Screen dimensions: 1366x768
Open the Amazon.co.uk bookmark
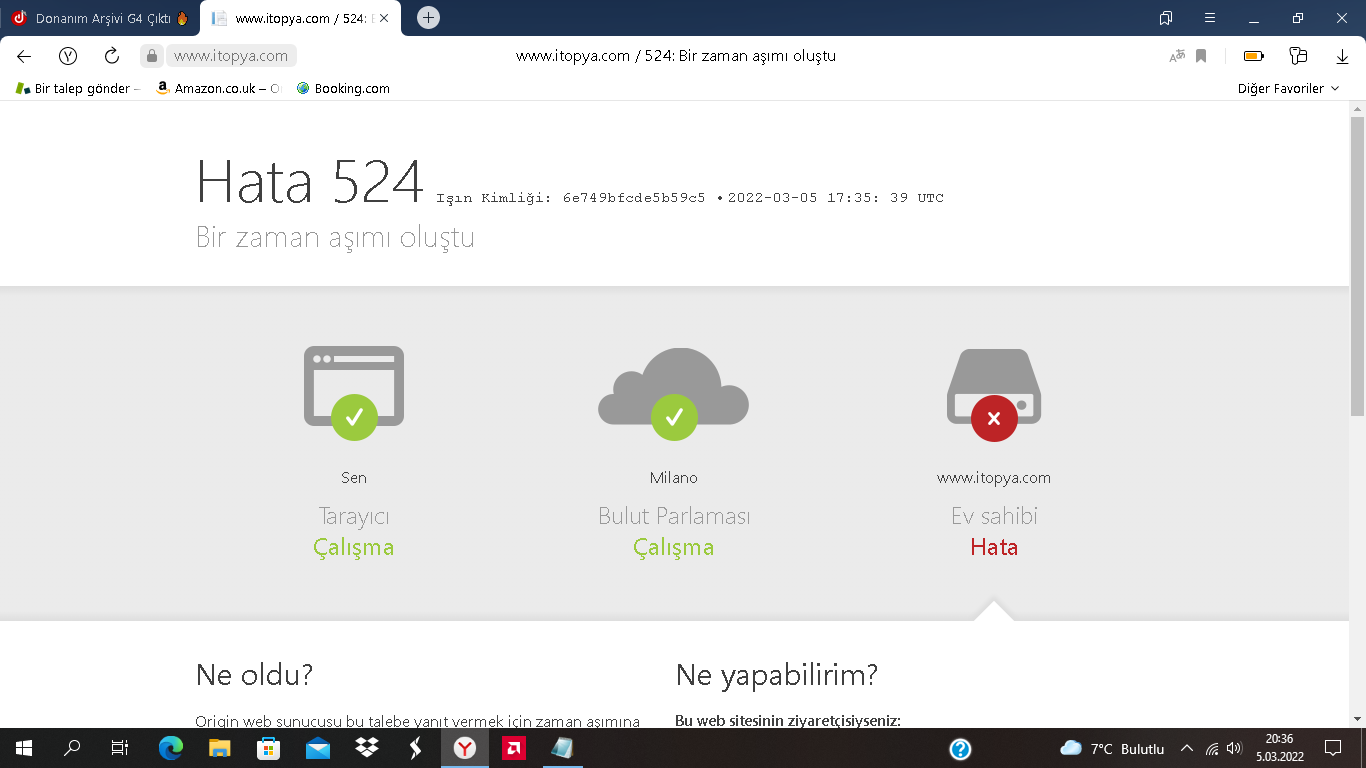pyautogui.click(x=219, y=88)
